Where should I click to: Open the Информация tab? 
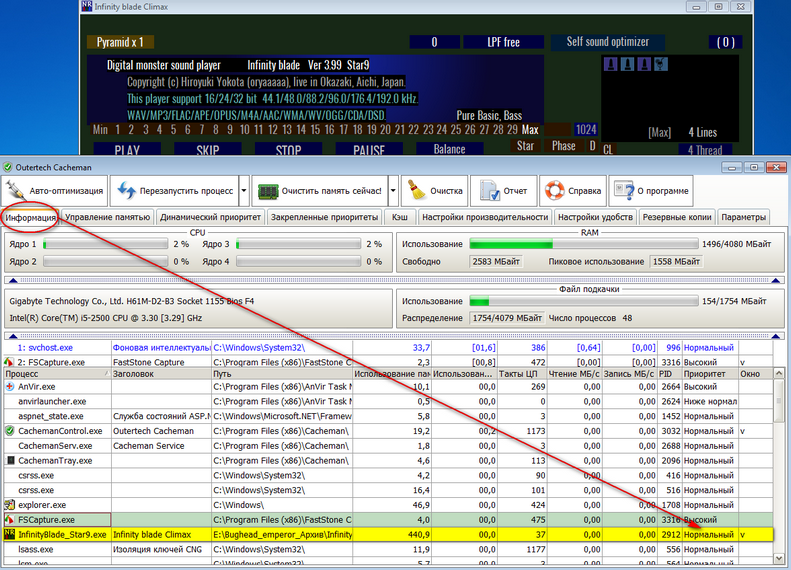point(31,217)
